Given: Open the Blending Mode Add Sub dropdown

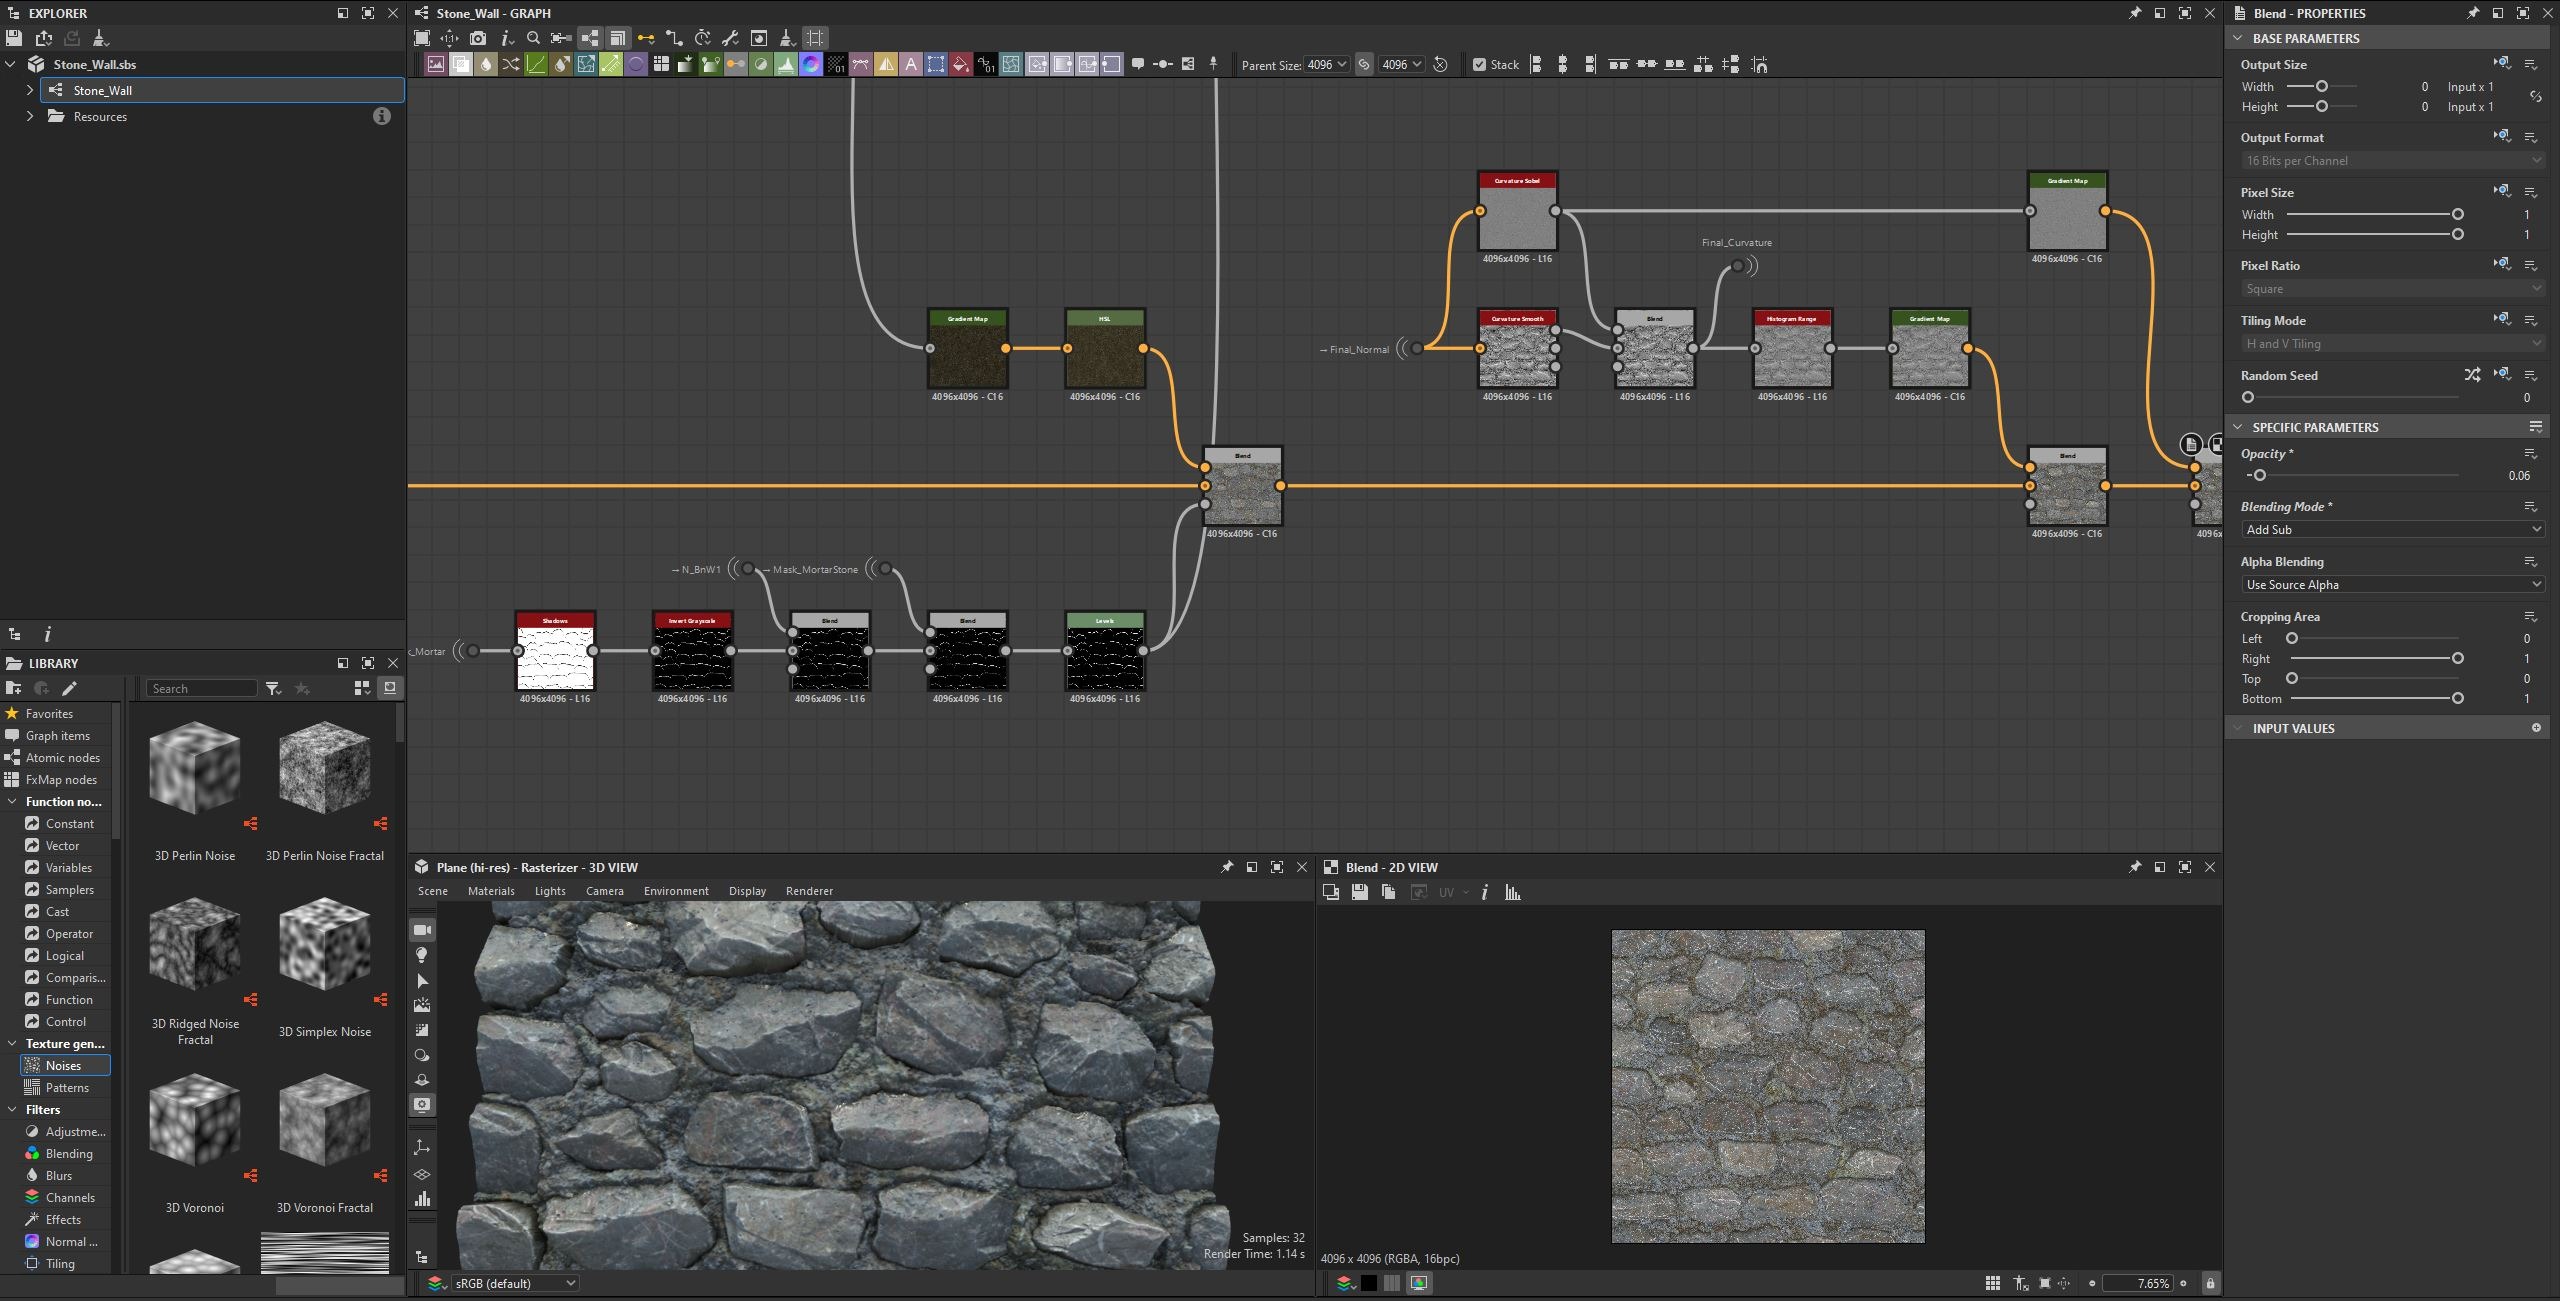Looking at the screenshot, I should click(2392, 530).
